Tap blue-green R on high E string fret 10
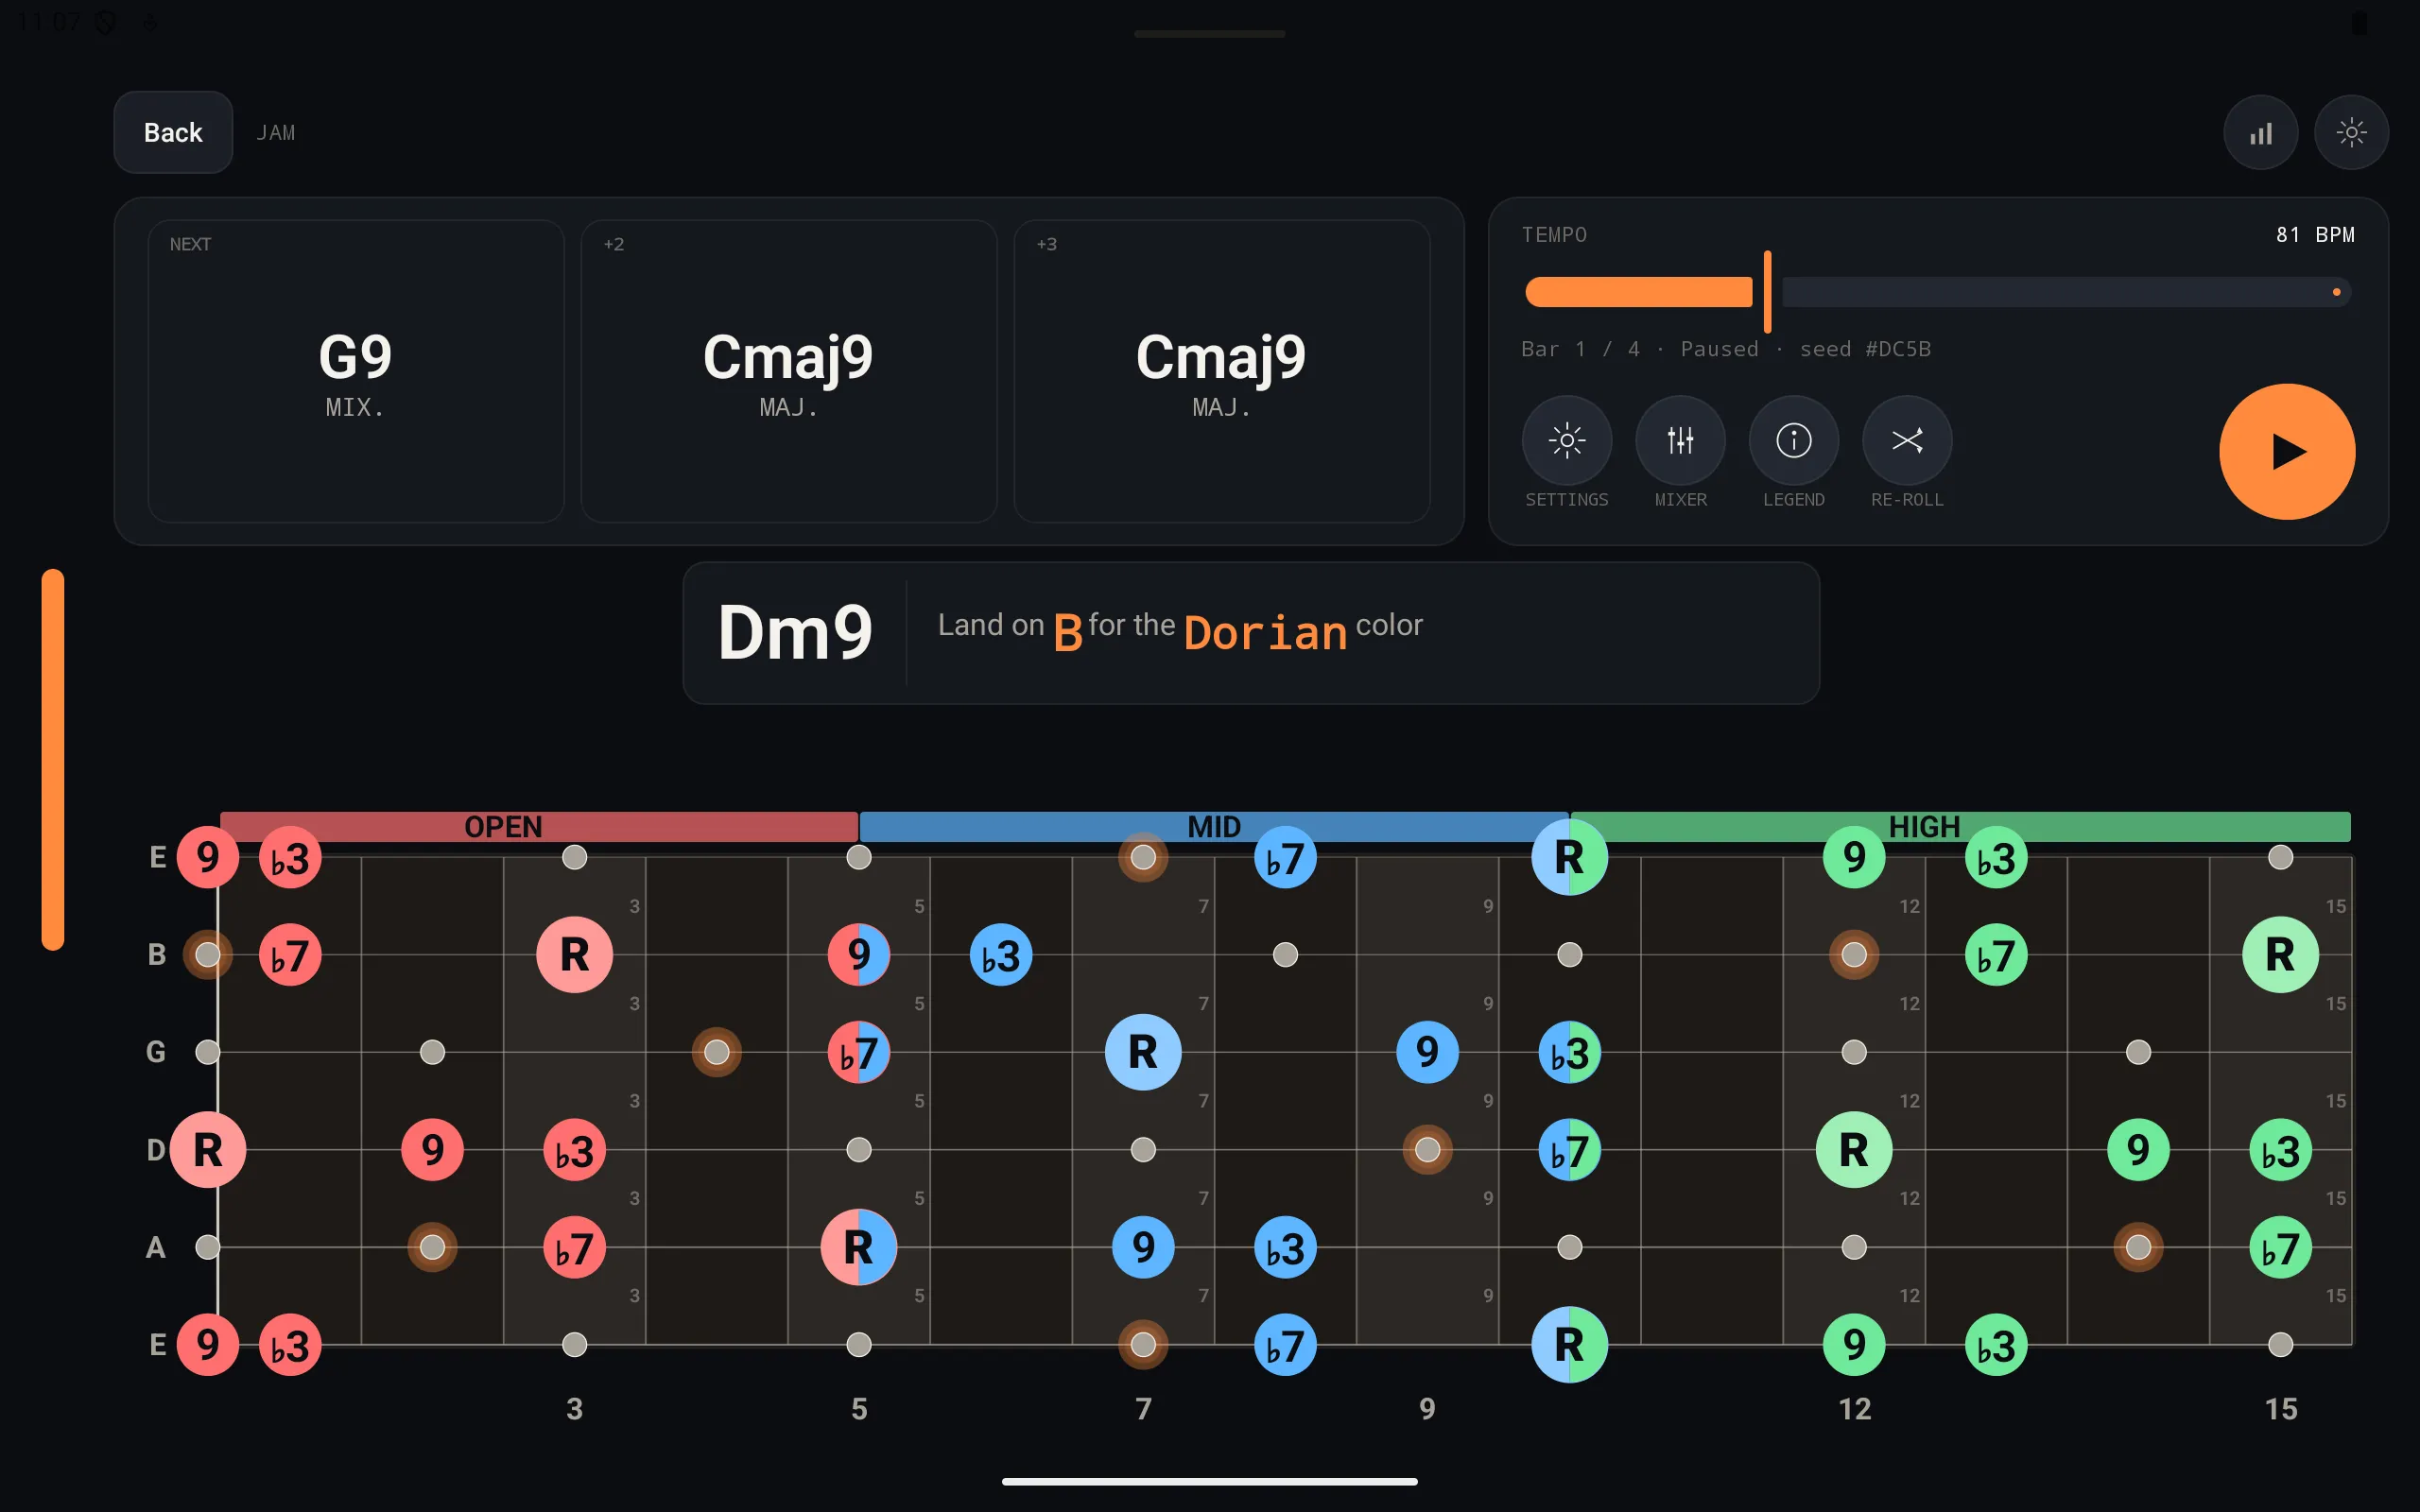The image size is (2420, 1512). 1570,857
